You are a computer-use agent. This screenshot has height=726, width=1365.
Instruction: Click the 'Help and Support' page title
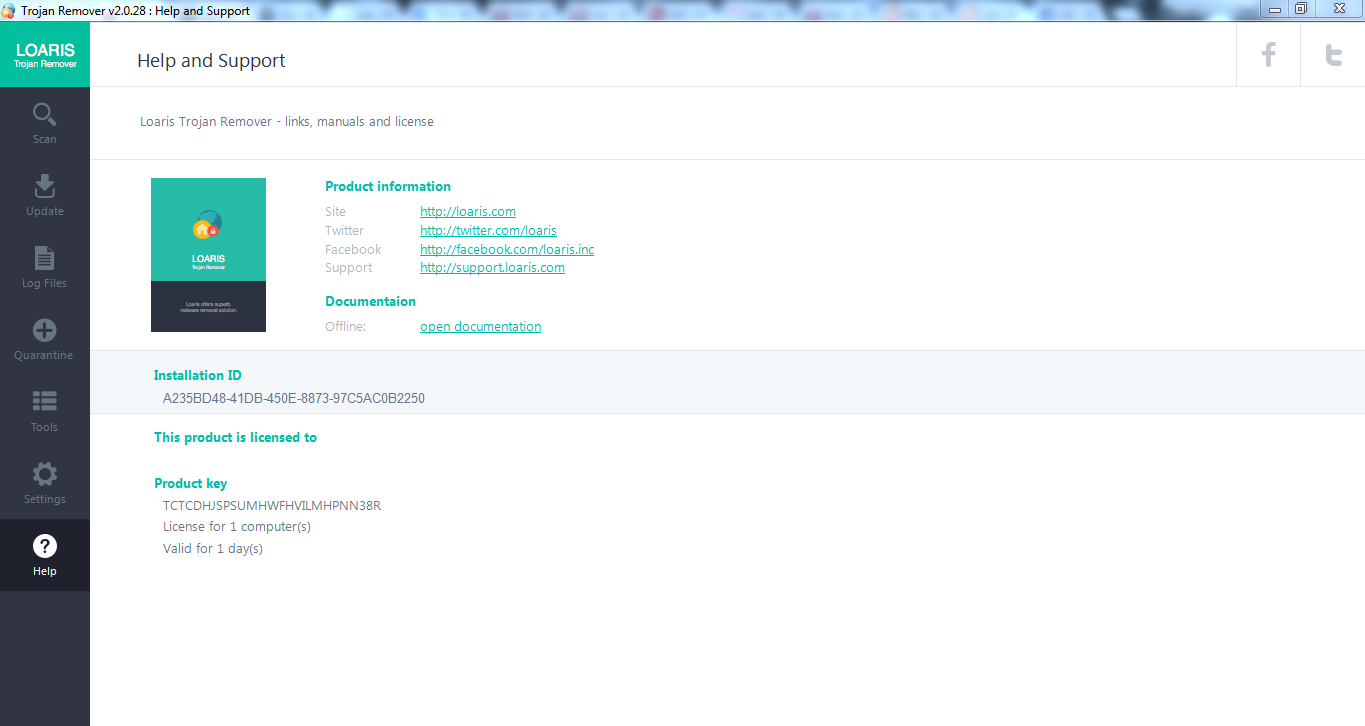pyautogui.click(x=211, y=61)
